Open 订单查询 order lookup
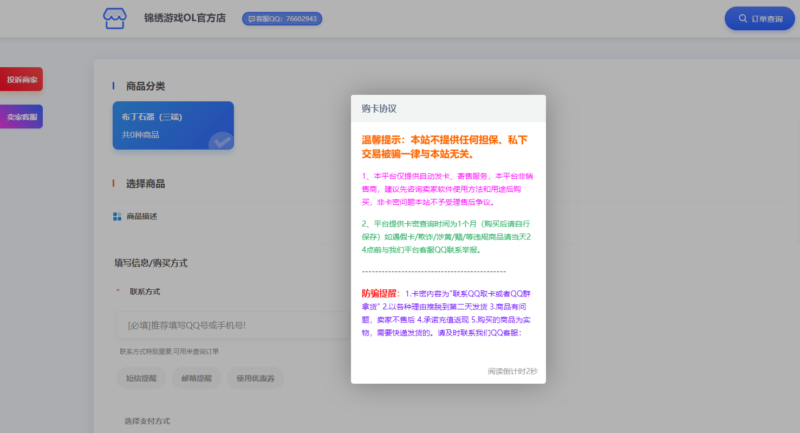This screenshot has height=433, width=800. tap(760, 19)
